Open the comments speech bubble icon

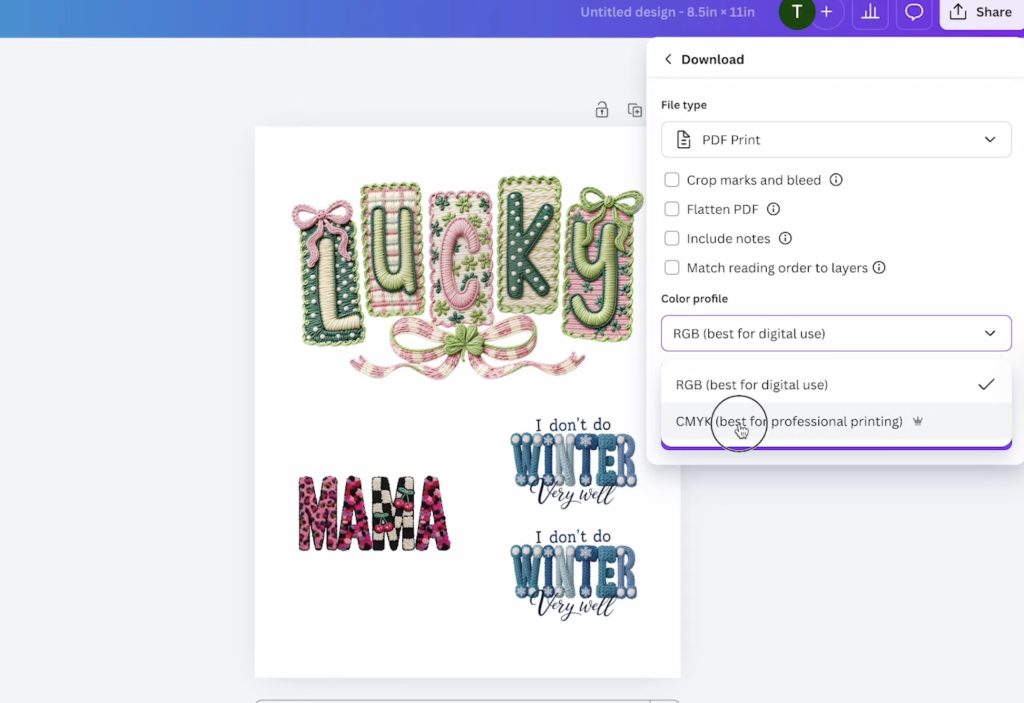point(913,12)
